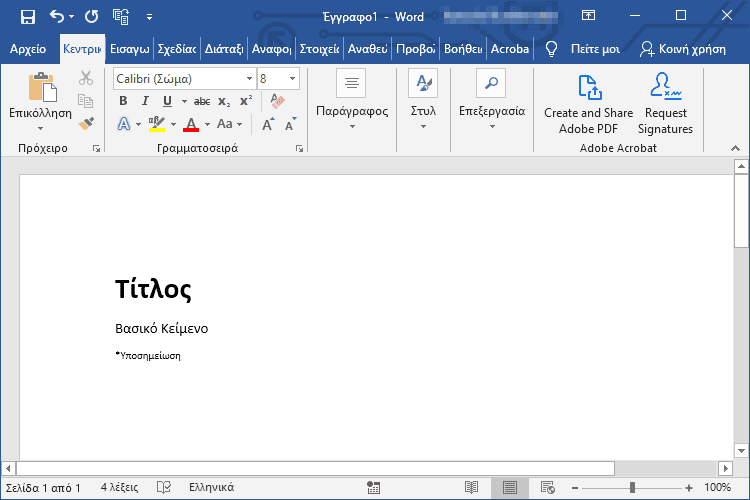Click the Save icon in title bar
750x500 pixels.
click(x=27, y=16)
